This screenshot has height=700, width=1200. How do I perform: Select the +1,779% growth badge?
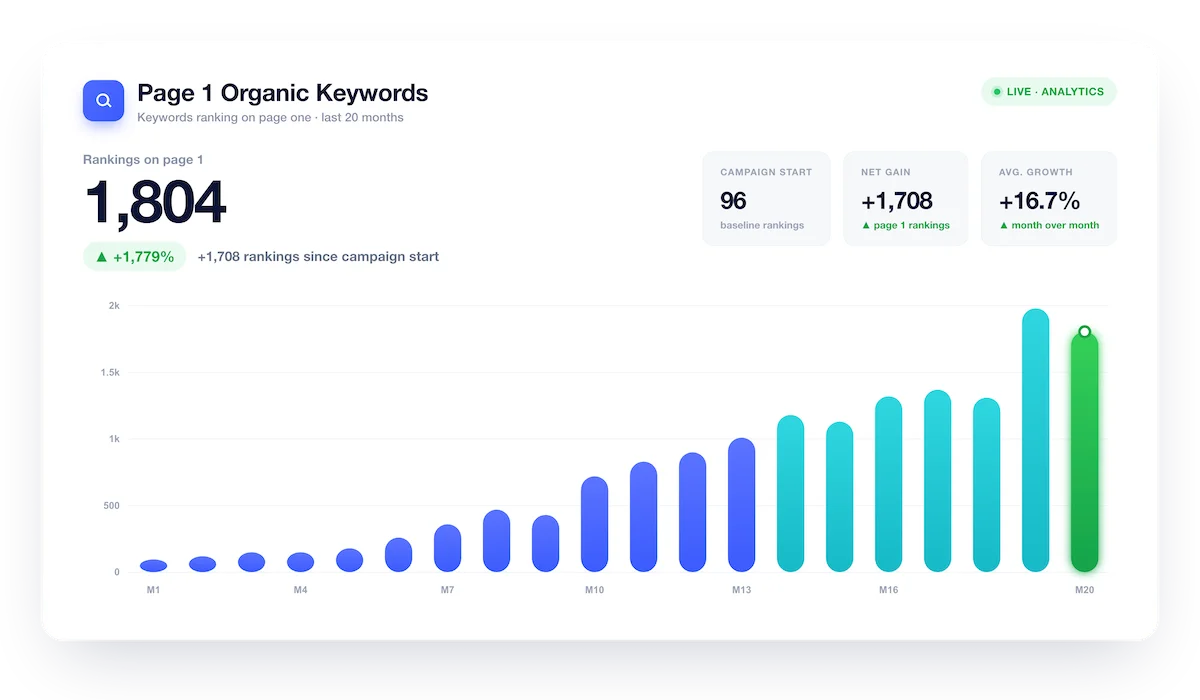coord(135,257)
